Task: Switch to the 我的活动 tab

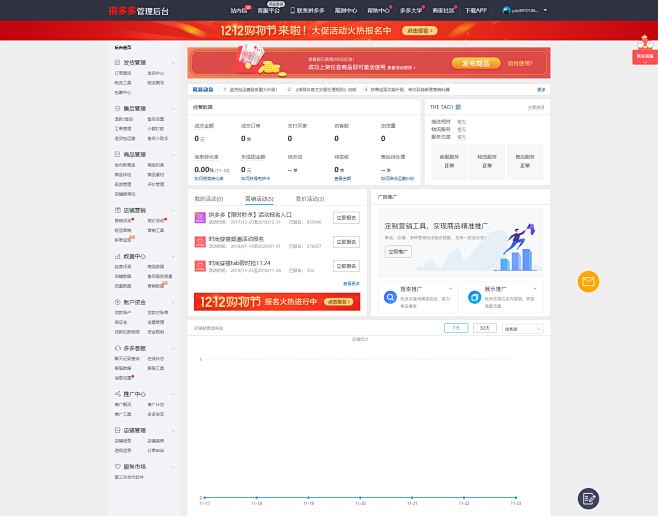Action: tap(207, 199)
